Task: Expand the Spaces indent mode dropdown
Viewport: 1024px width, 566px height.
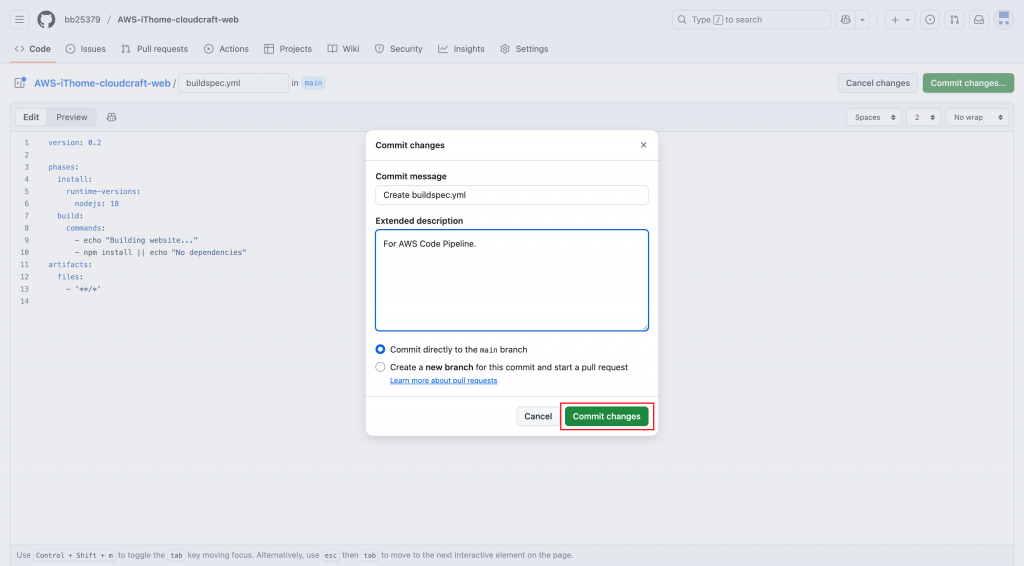Action: pos(873,117)
